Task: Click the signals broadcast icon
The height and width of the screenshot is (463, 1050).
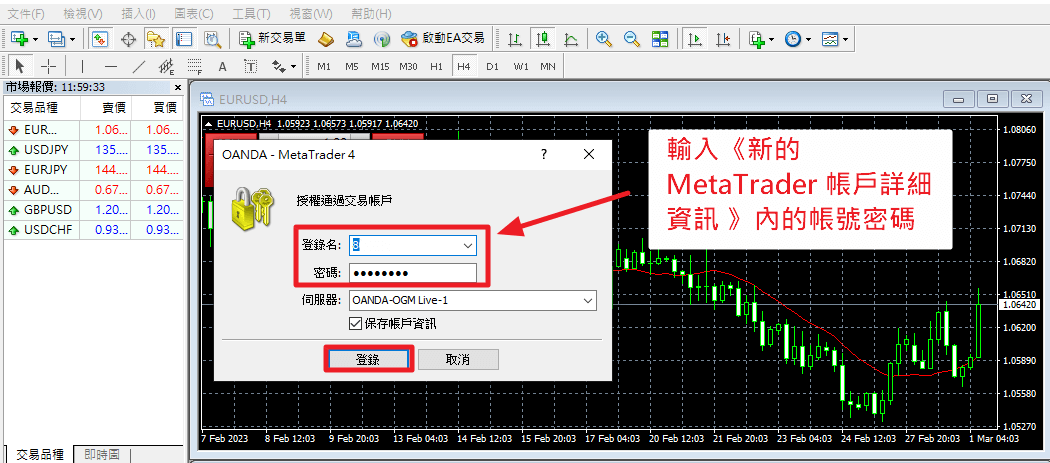Action: [381, 39]
